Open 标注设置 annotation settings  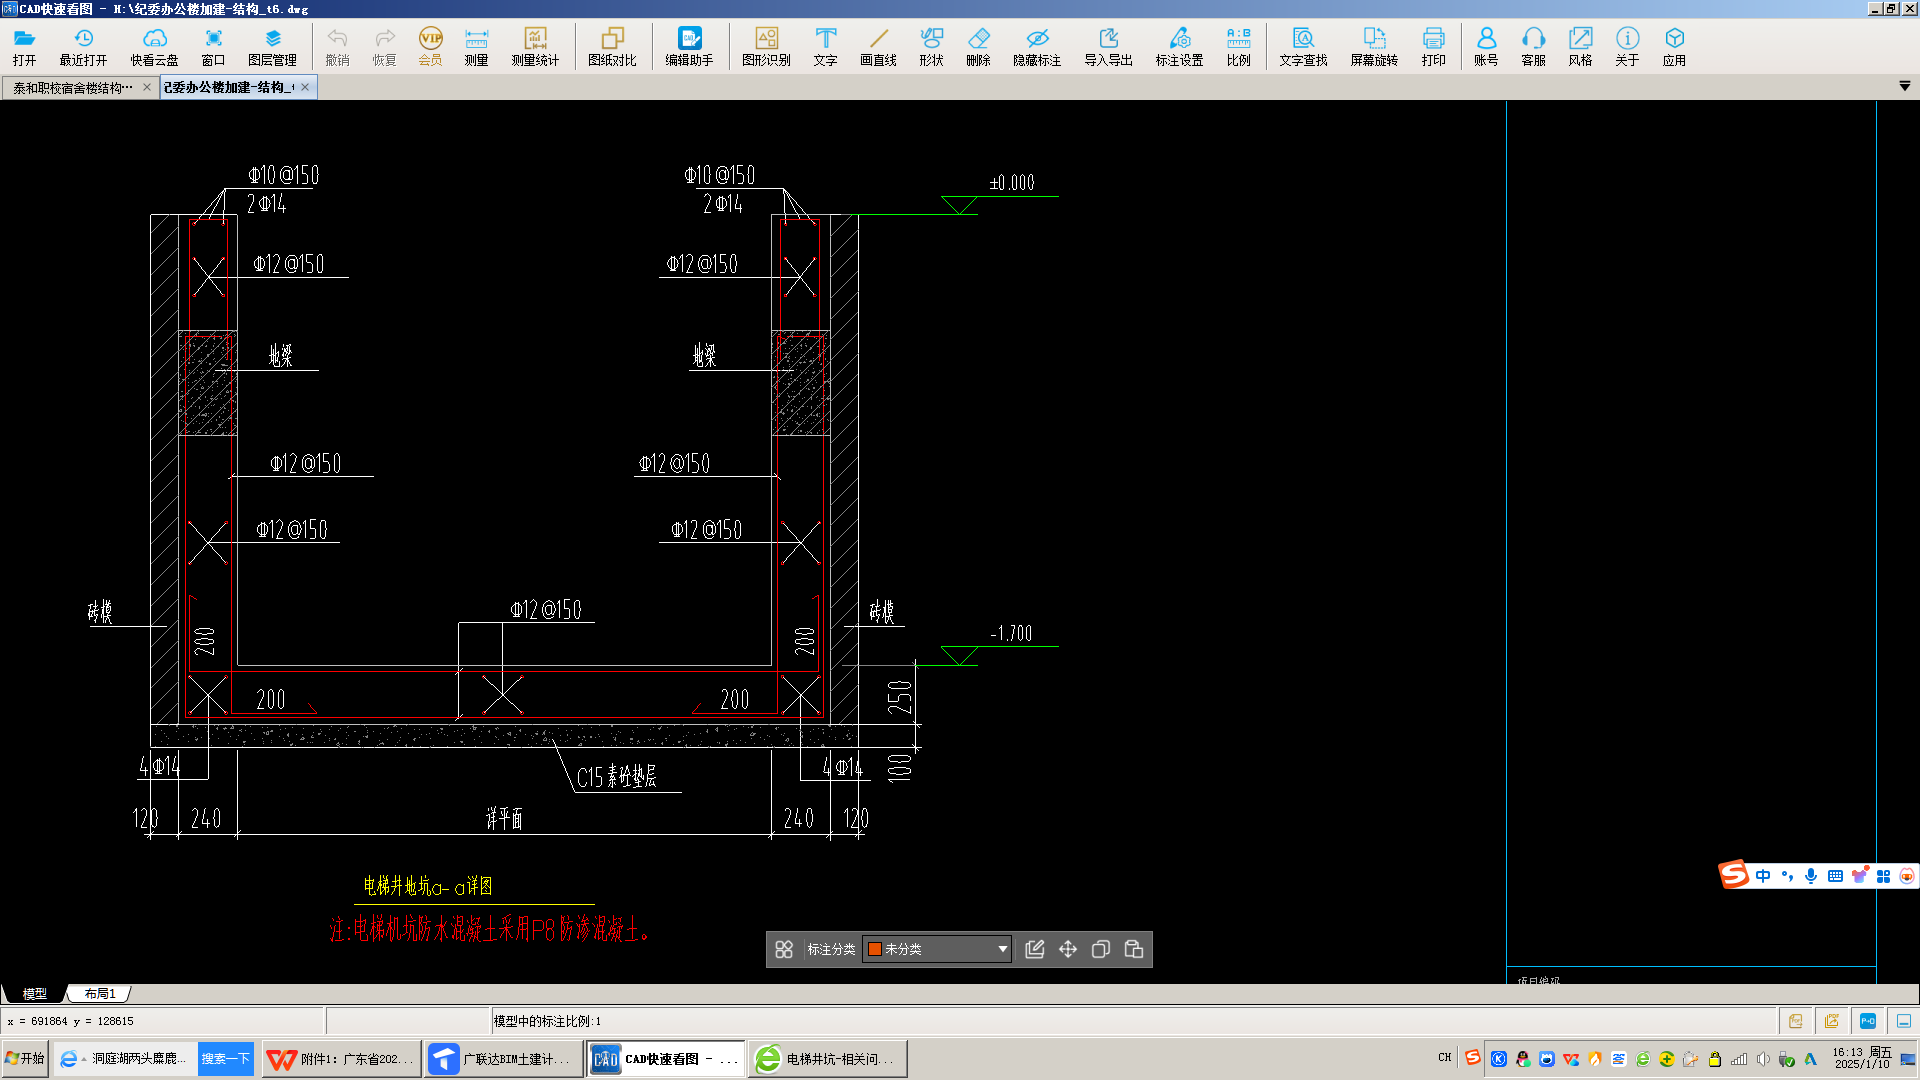(1179, 46)
